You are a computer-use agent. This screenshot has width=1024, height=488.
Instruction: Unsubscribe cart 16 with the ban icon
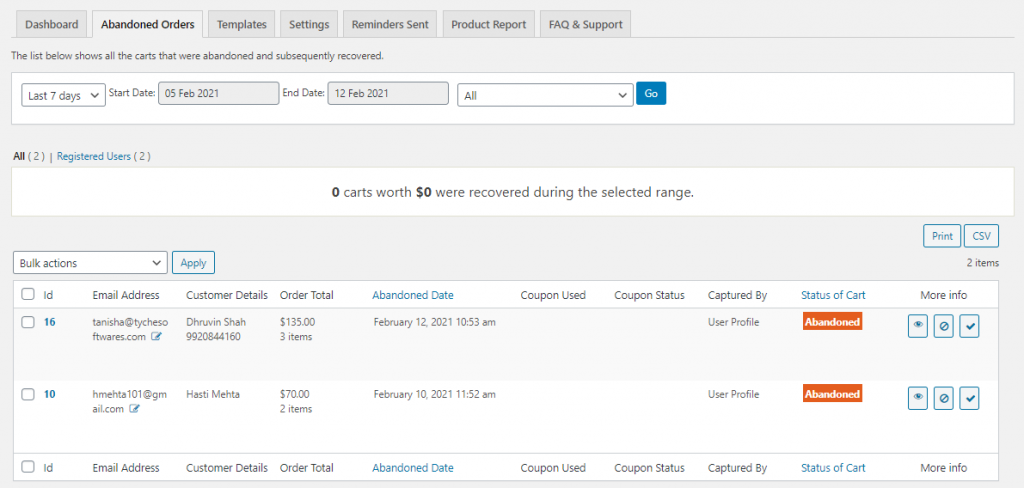point(943,327)
